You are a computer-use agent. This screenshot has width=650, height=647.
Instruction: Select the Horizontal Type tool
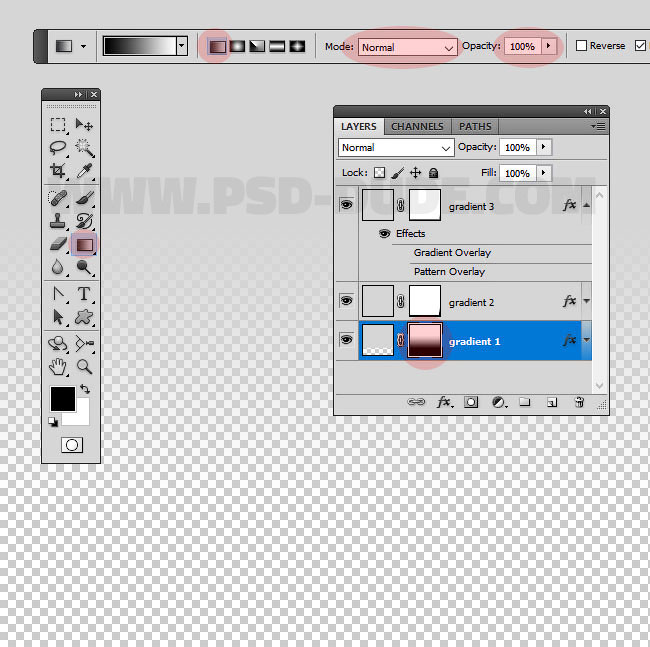pyautogui.click(x=84, y=294)
